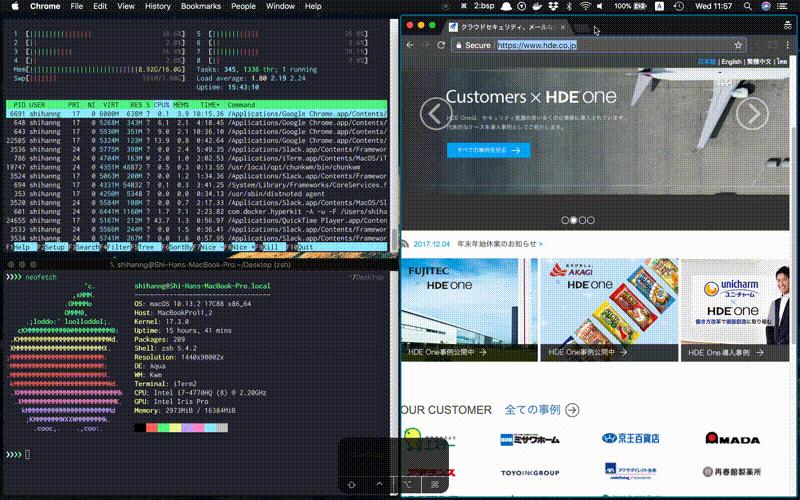Open Dropbox menu bar icon
This screenshot has width=800, height=500.
(553, 6)
